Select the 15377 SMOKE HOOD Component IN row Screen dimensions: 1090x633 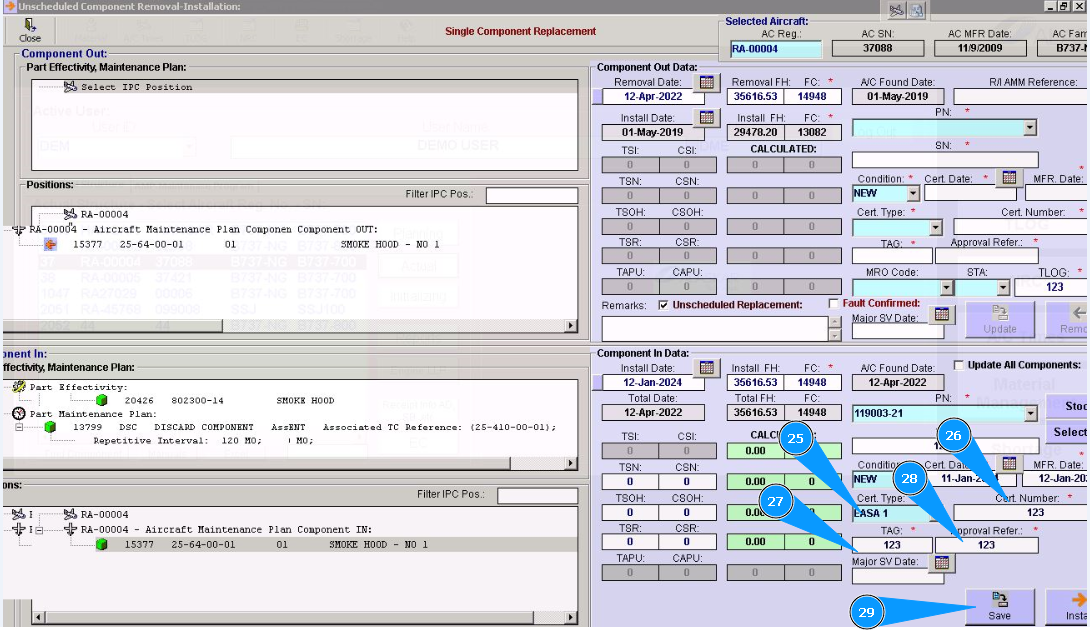pos(276,545)
